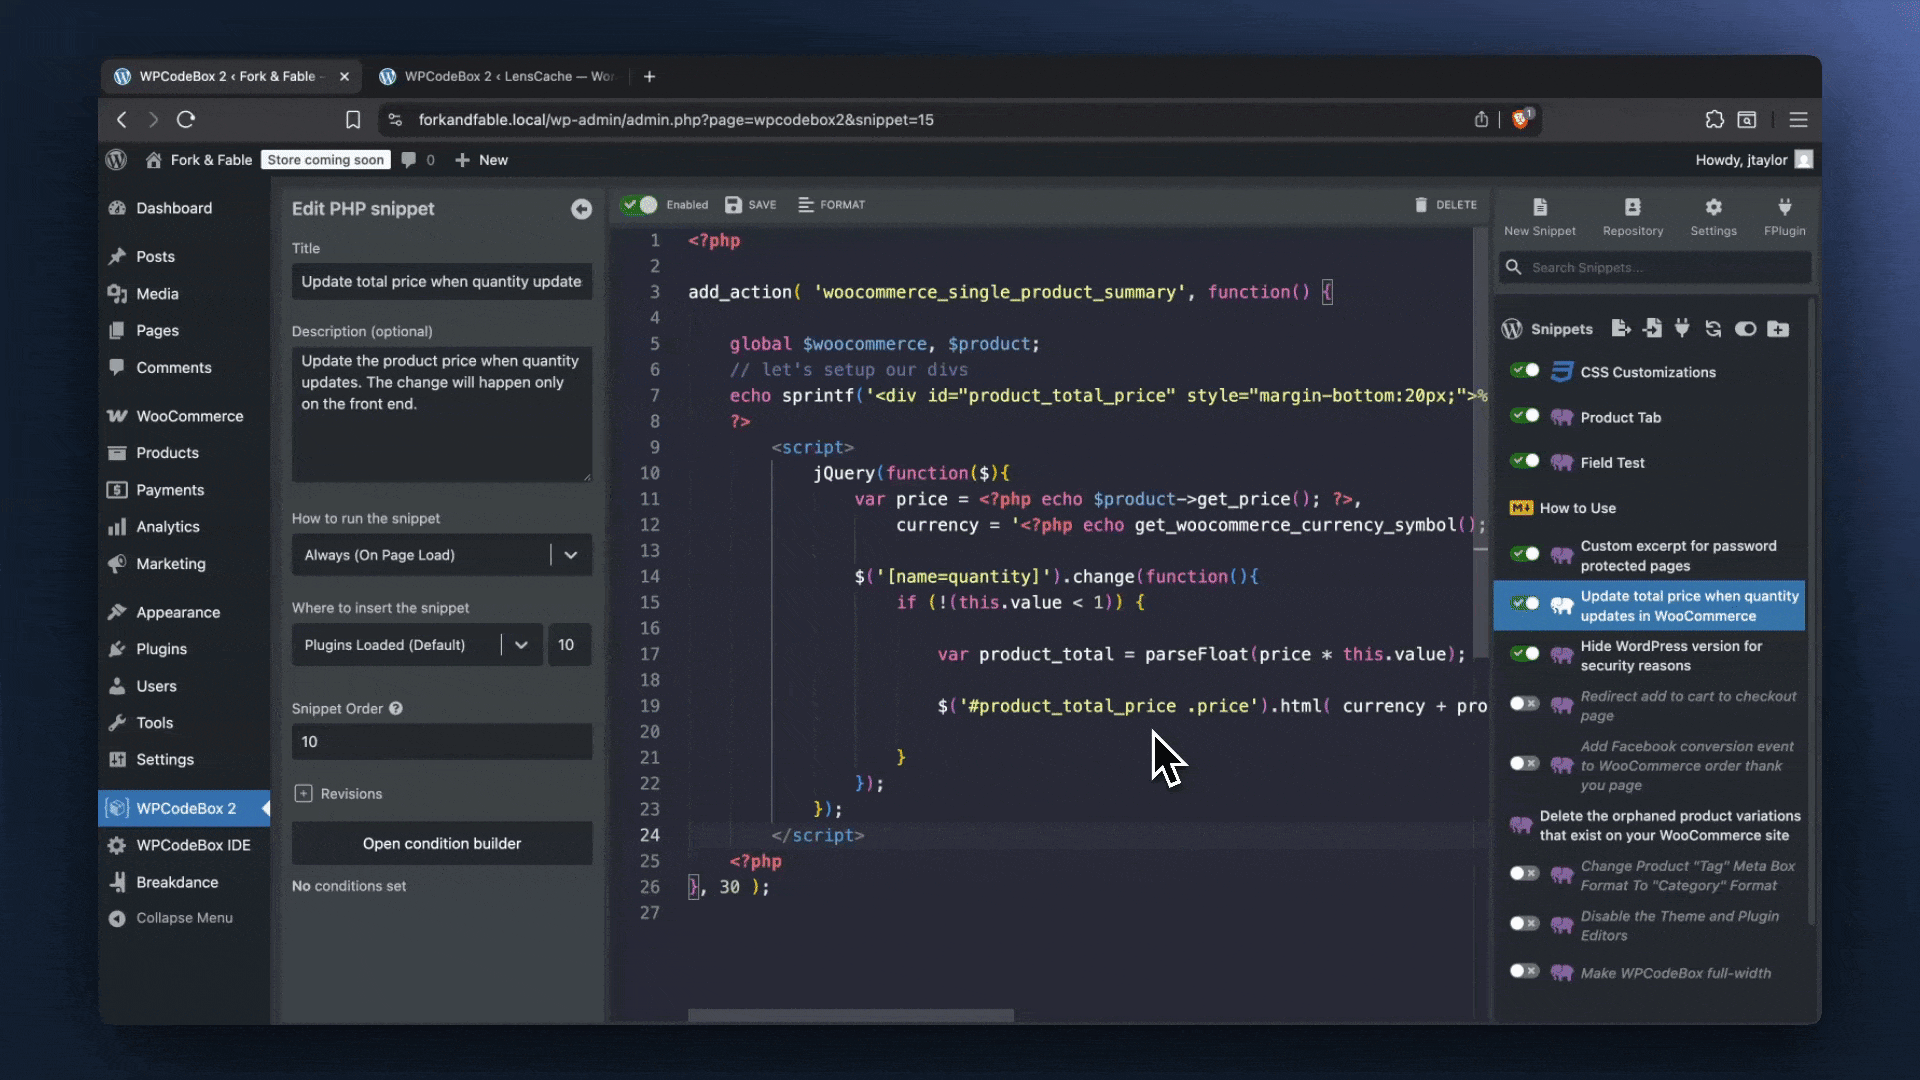Screen dimensions: 1920x1080
Task: Click the Snippet Order input field
Action: pyautogui.click(x=442, y=742)
